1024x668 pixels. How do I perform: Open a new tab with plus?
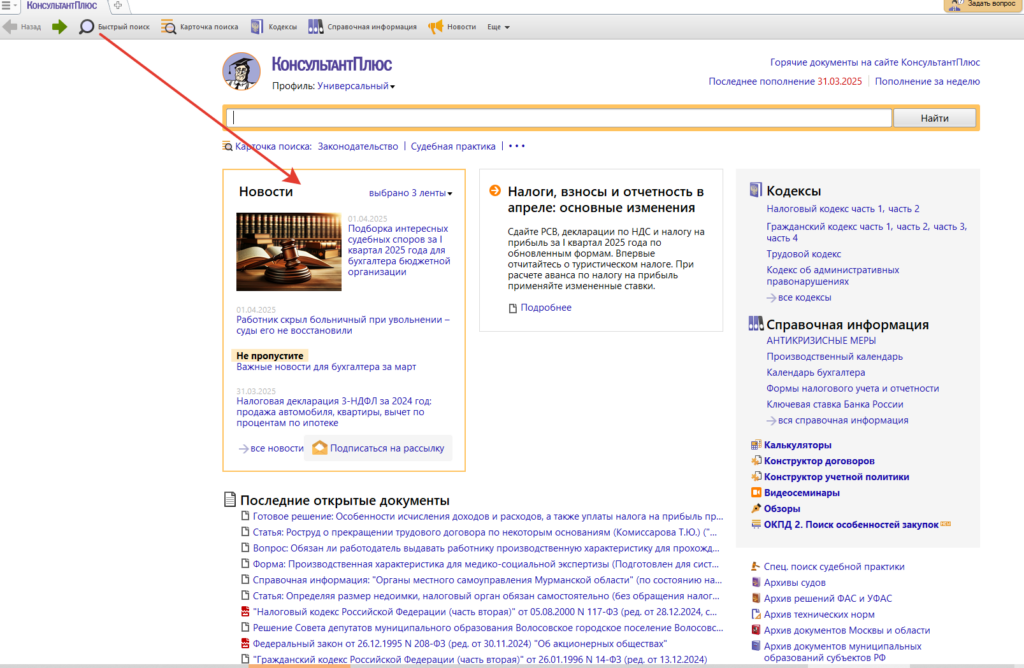(118, 5)
